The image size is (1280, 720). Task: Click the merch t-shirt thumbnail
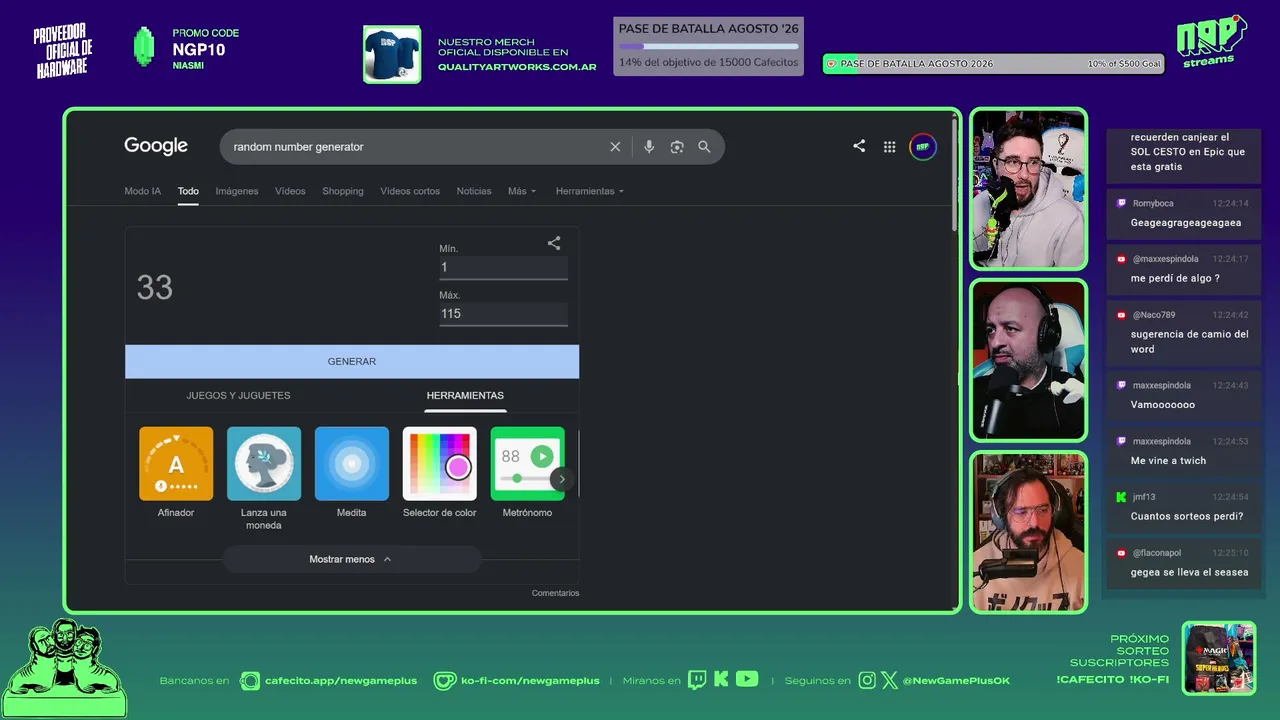point(392,54)
